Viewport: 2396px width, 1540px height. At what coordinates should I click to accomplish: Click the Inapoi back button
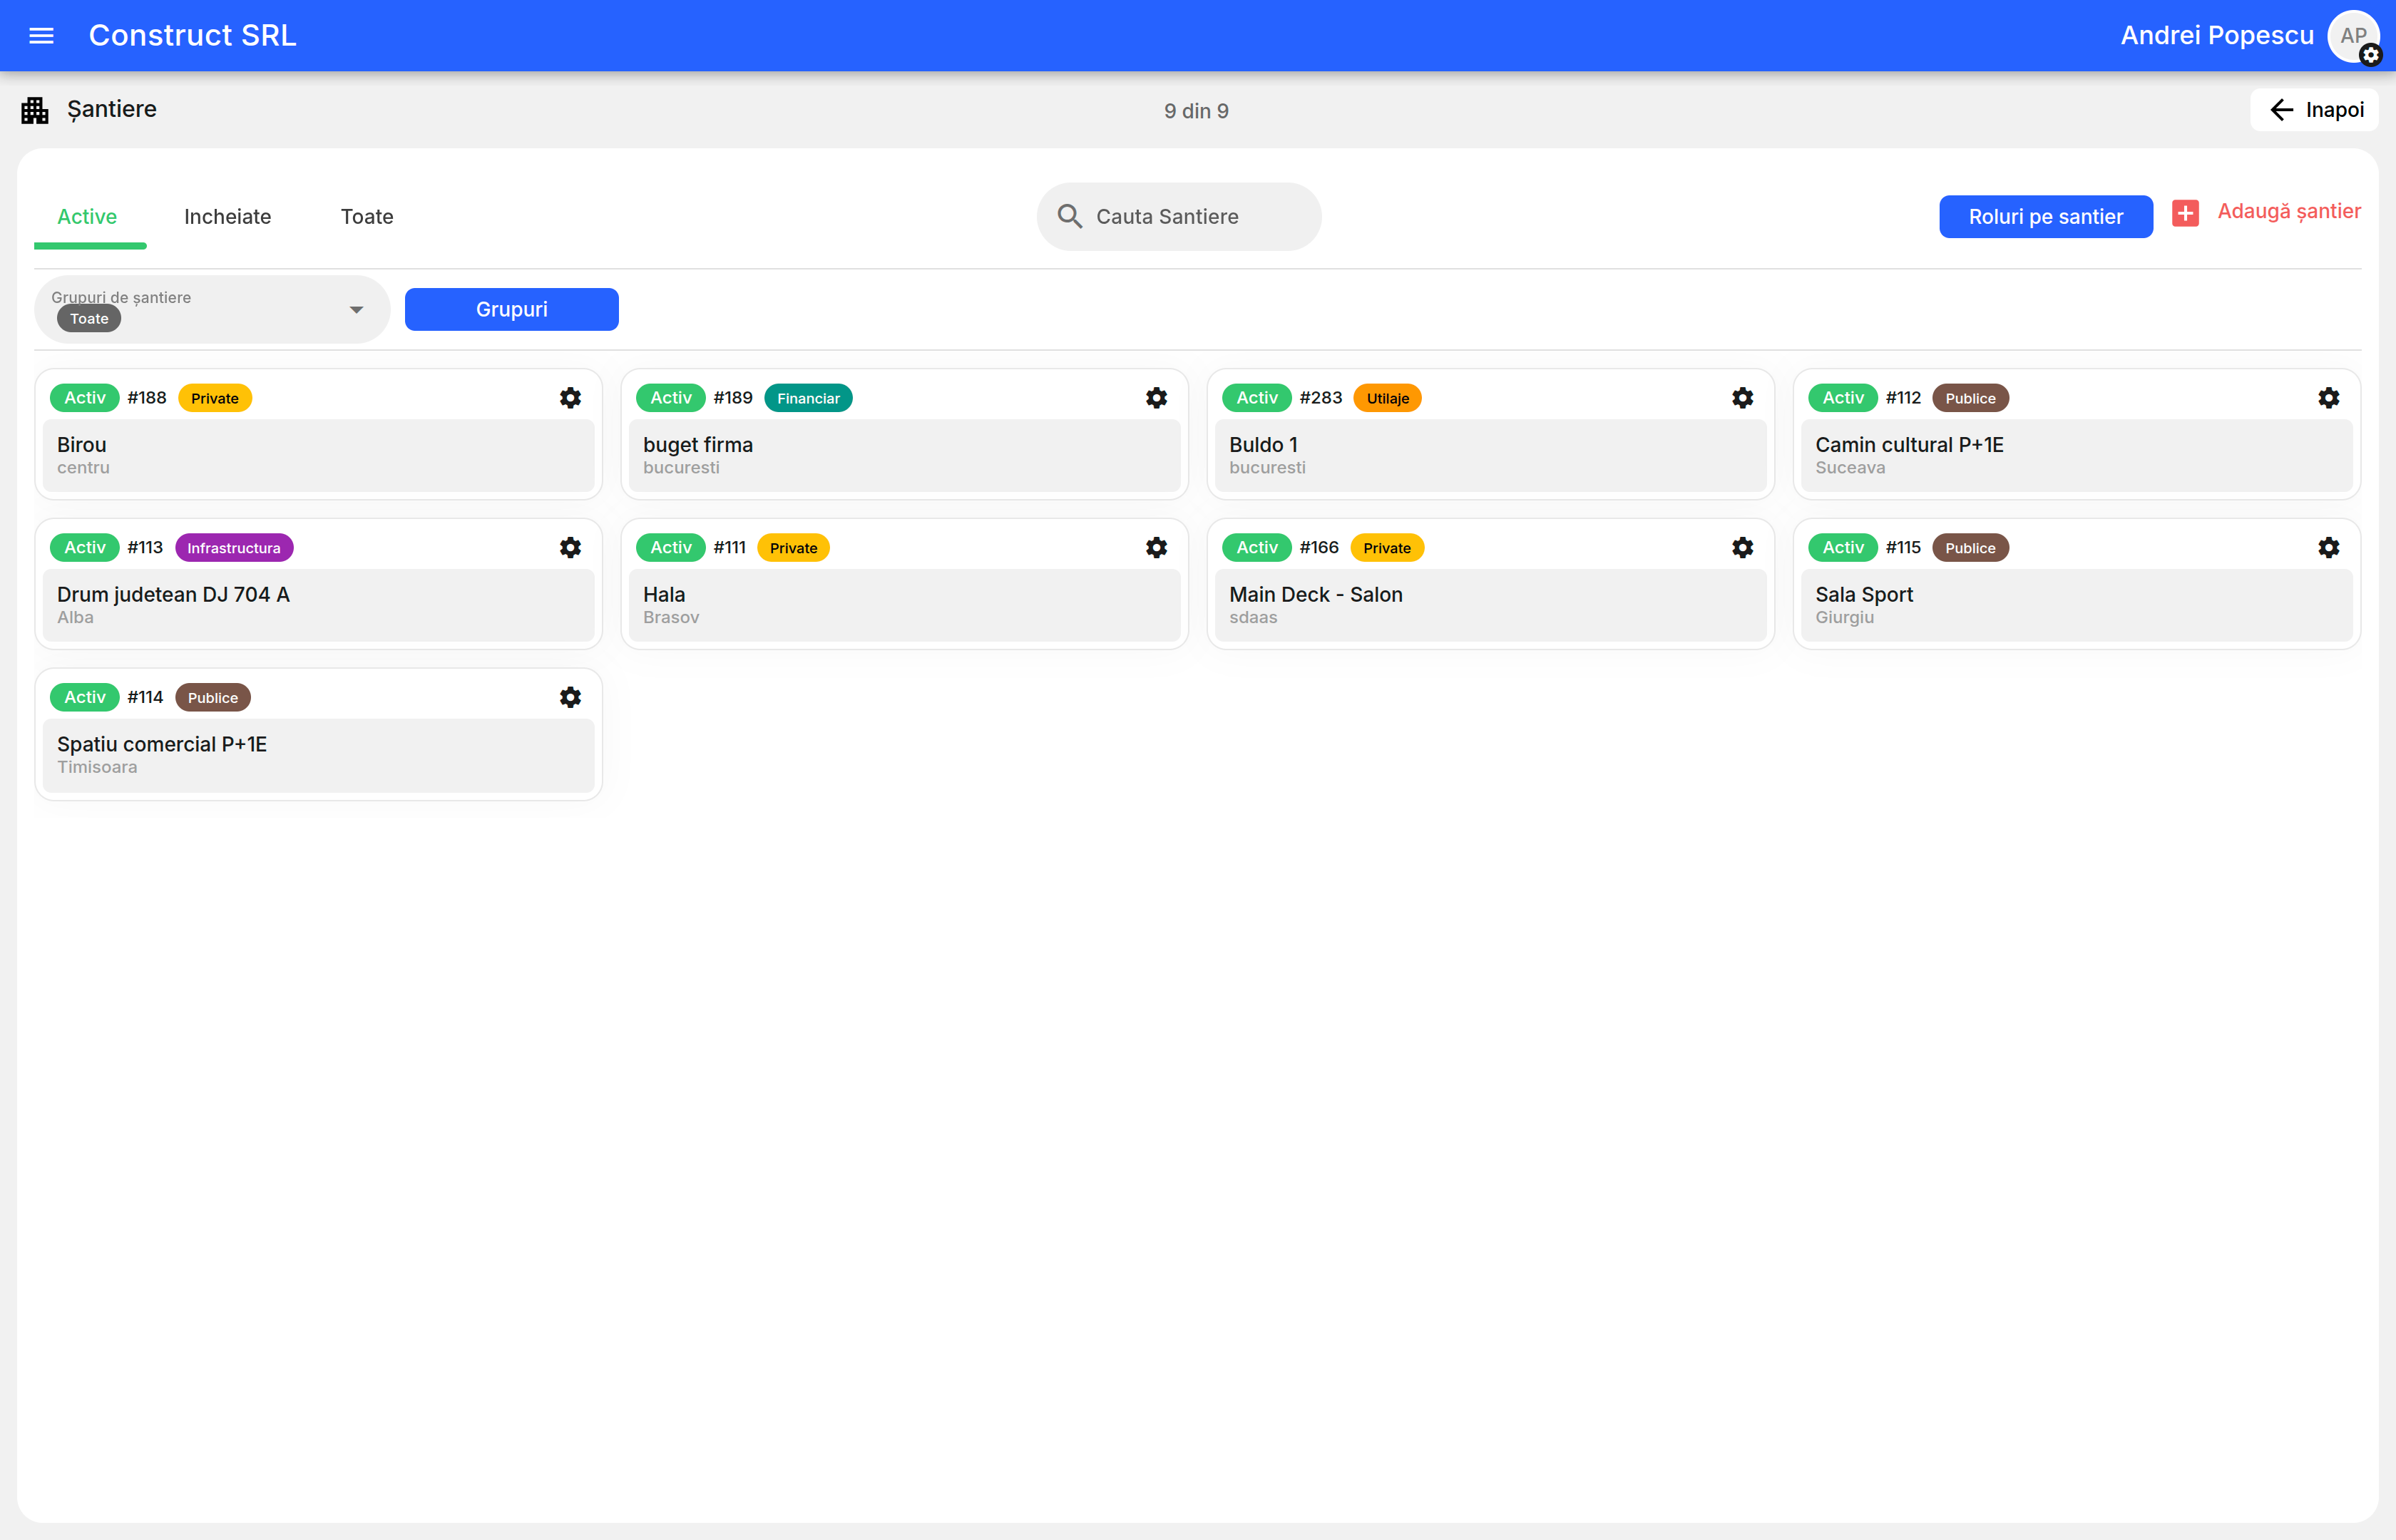2314,110
